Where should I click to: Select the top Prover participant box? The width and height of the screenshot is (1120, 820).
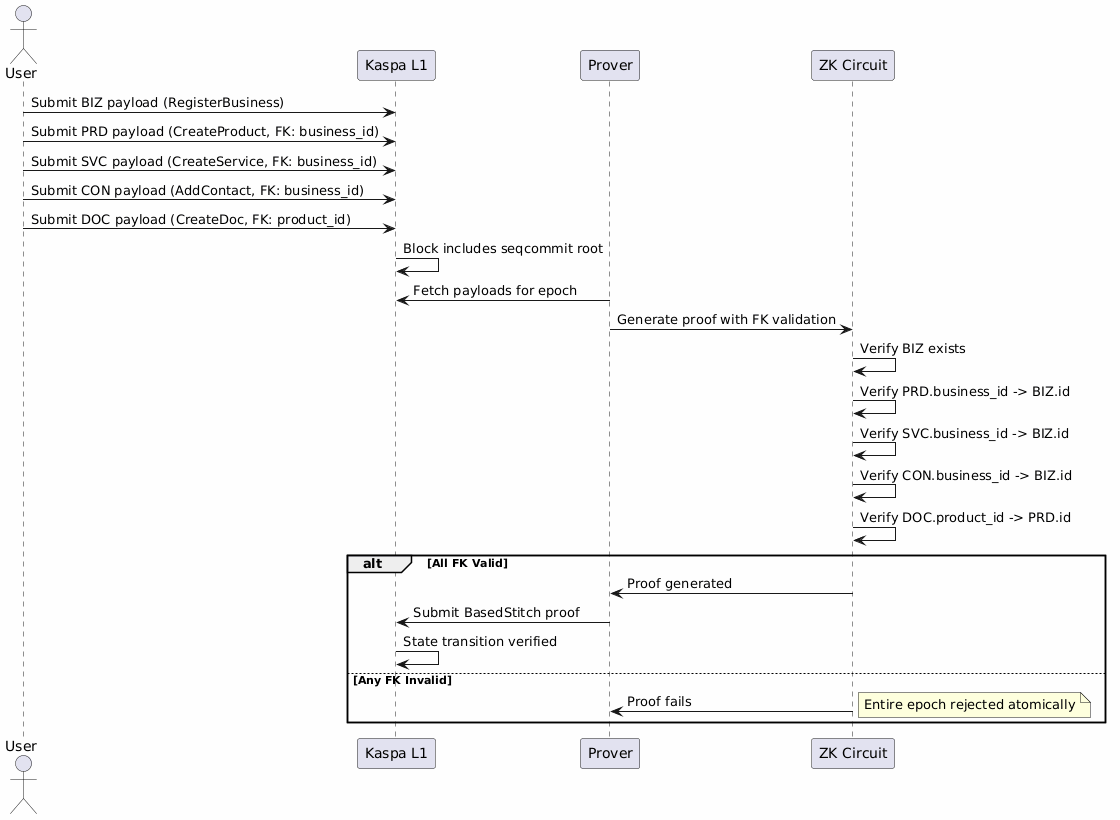click(x=609, y=66)
